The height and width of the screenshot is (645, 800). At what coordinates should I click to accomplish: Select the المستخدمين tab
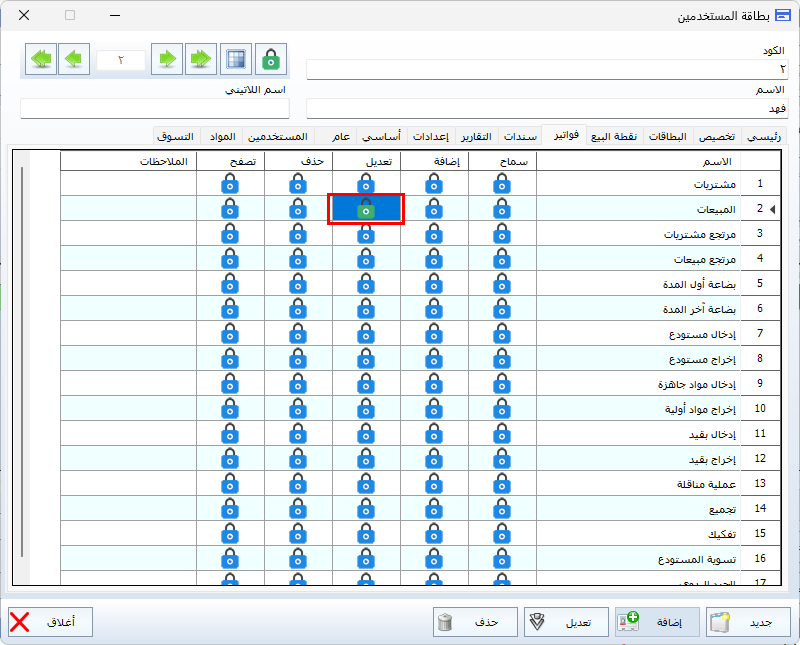click(x=276, y=136)
